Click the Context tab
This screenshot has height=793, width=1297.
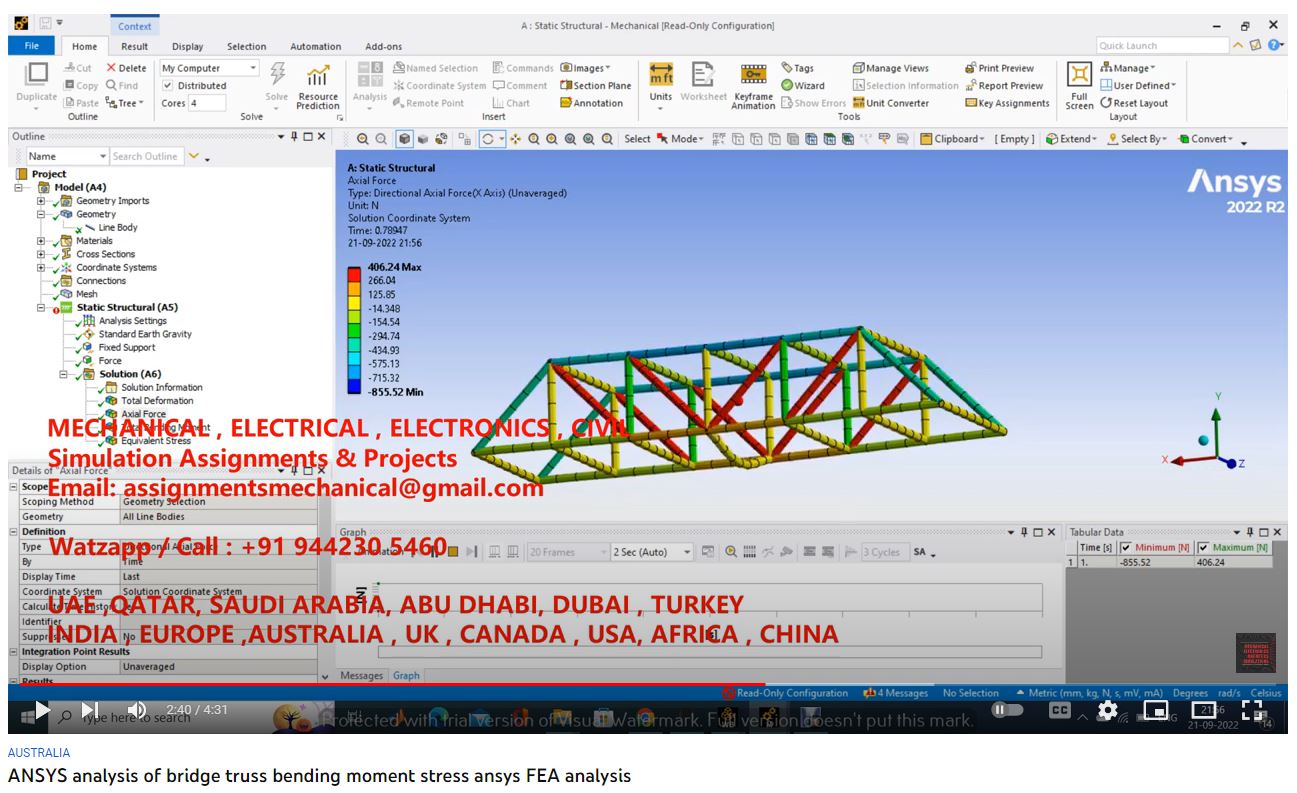coord(135,27)
